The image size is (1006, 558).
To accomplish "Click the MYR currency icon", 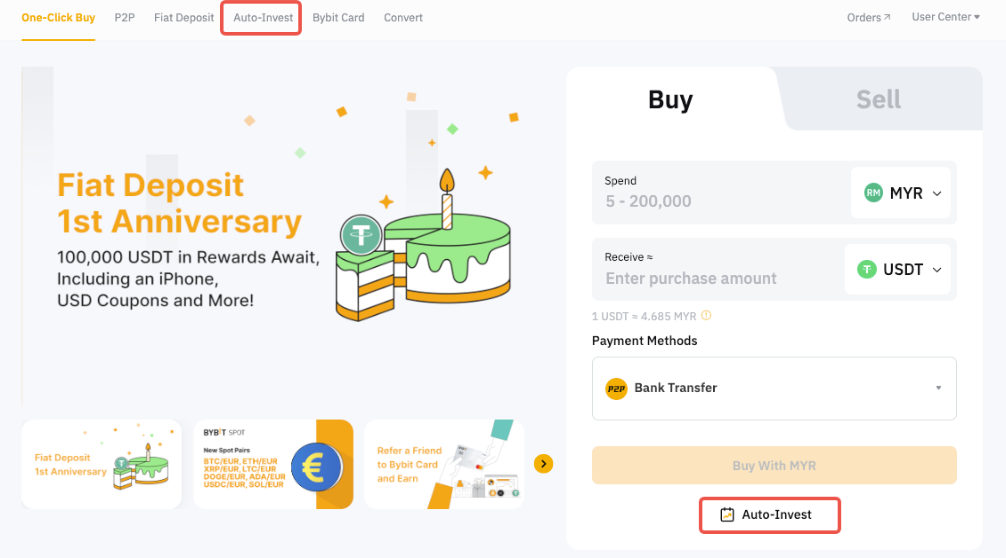I will pos(874,193).
